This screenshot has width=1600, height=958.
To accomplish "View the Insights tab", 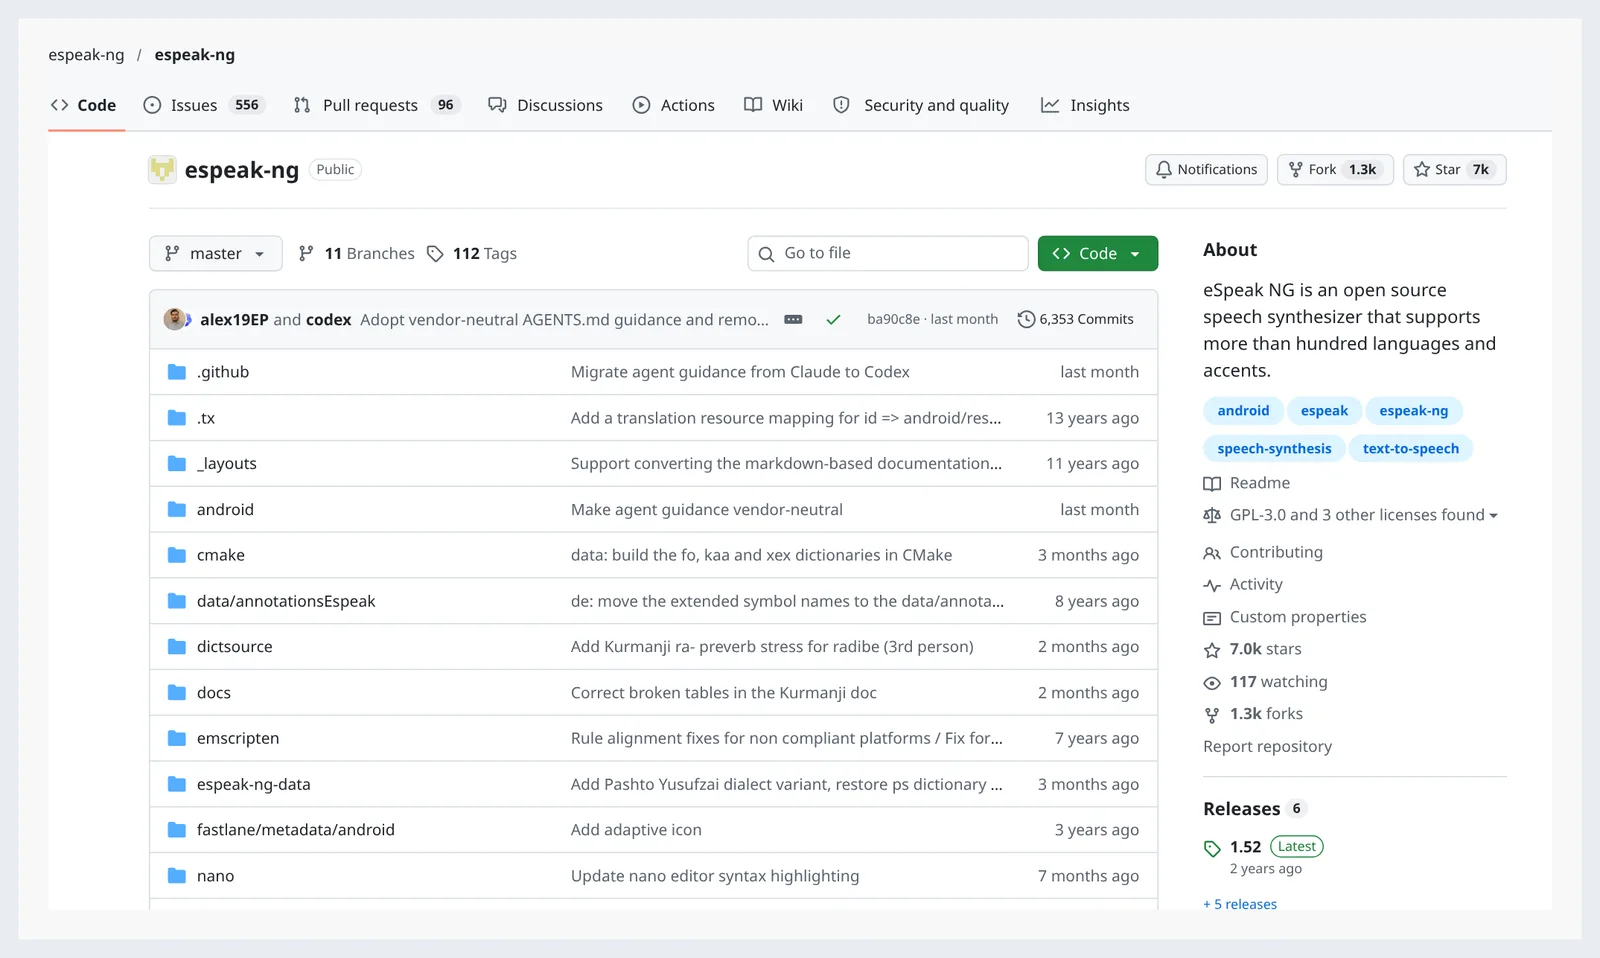I will [1085, 105].
